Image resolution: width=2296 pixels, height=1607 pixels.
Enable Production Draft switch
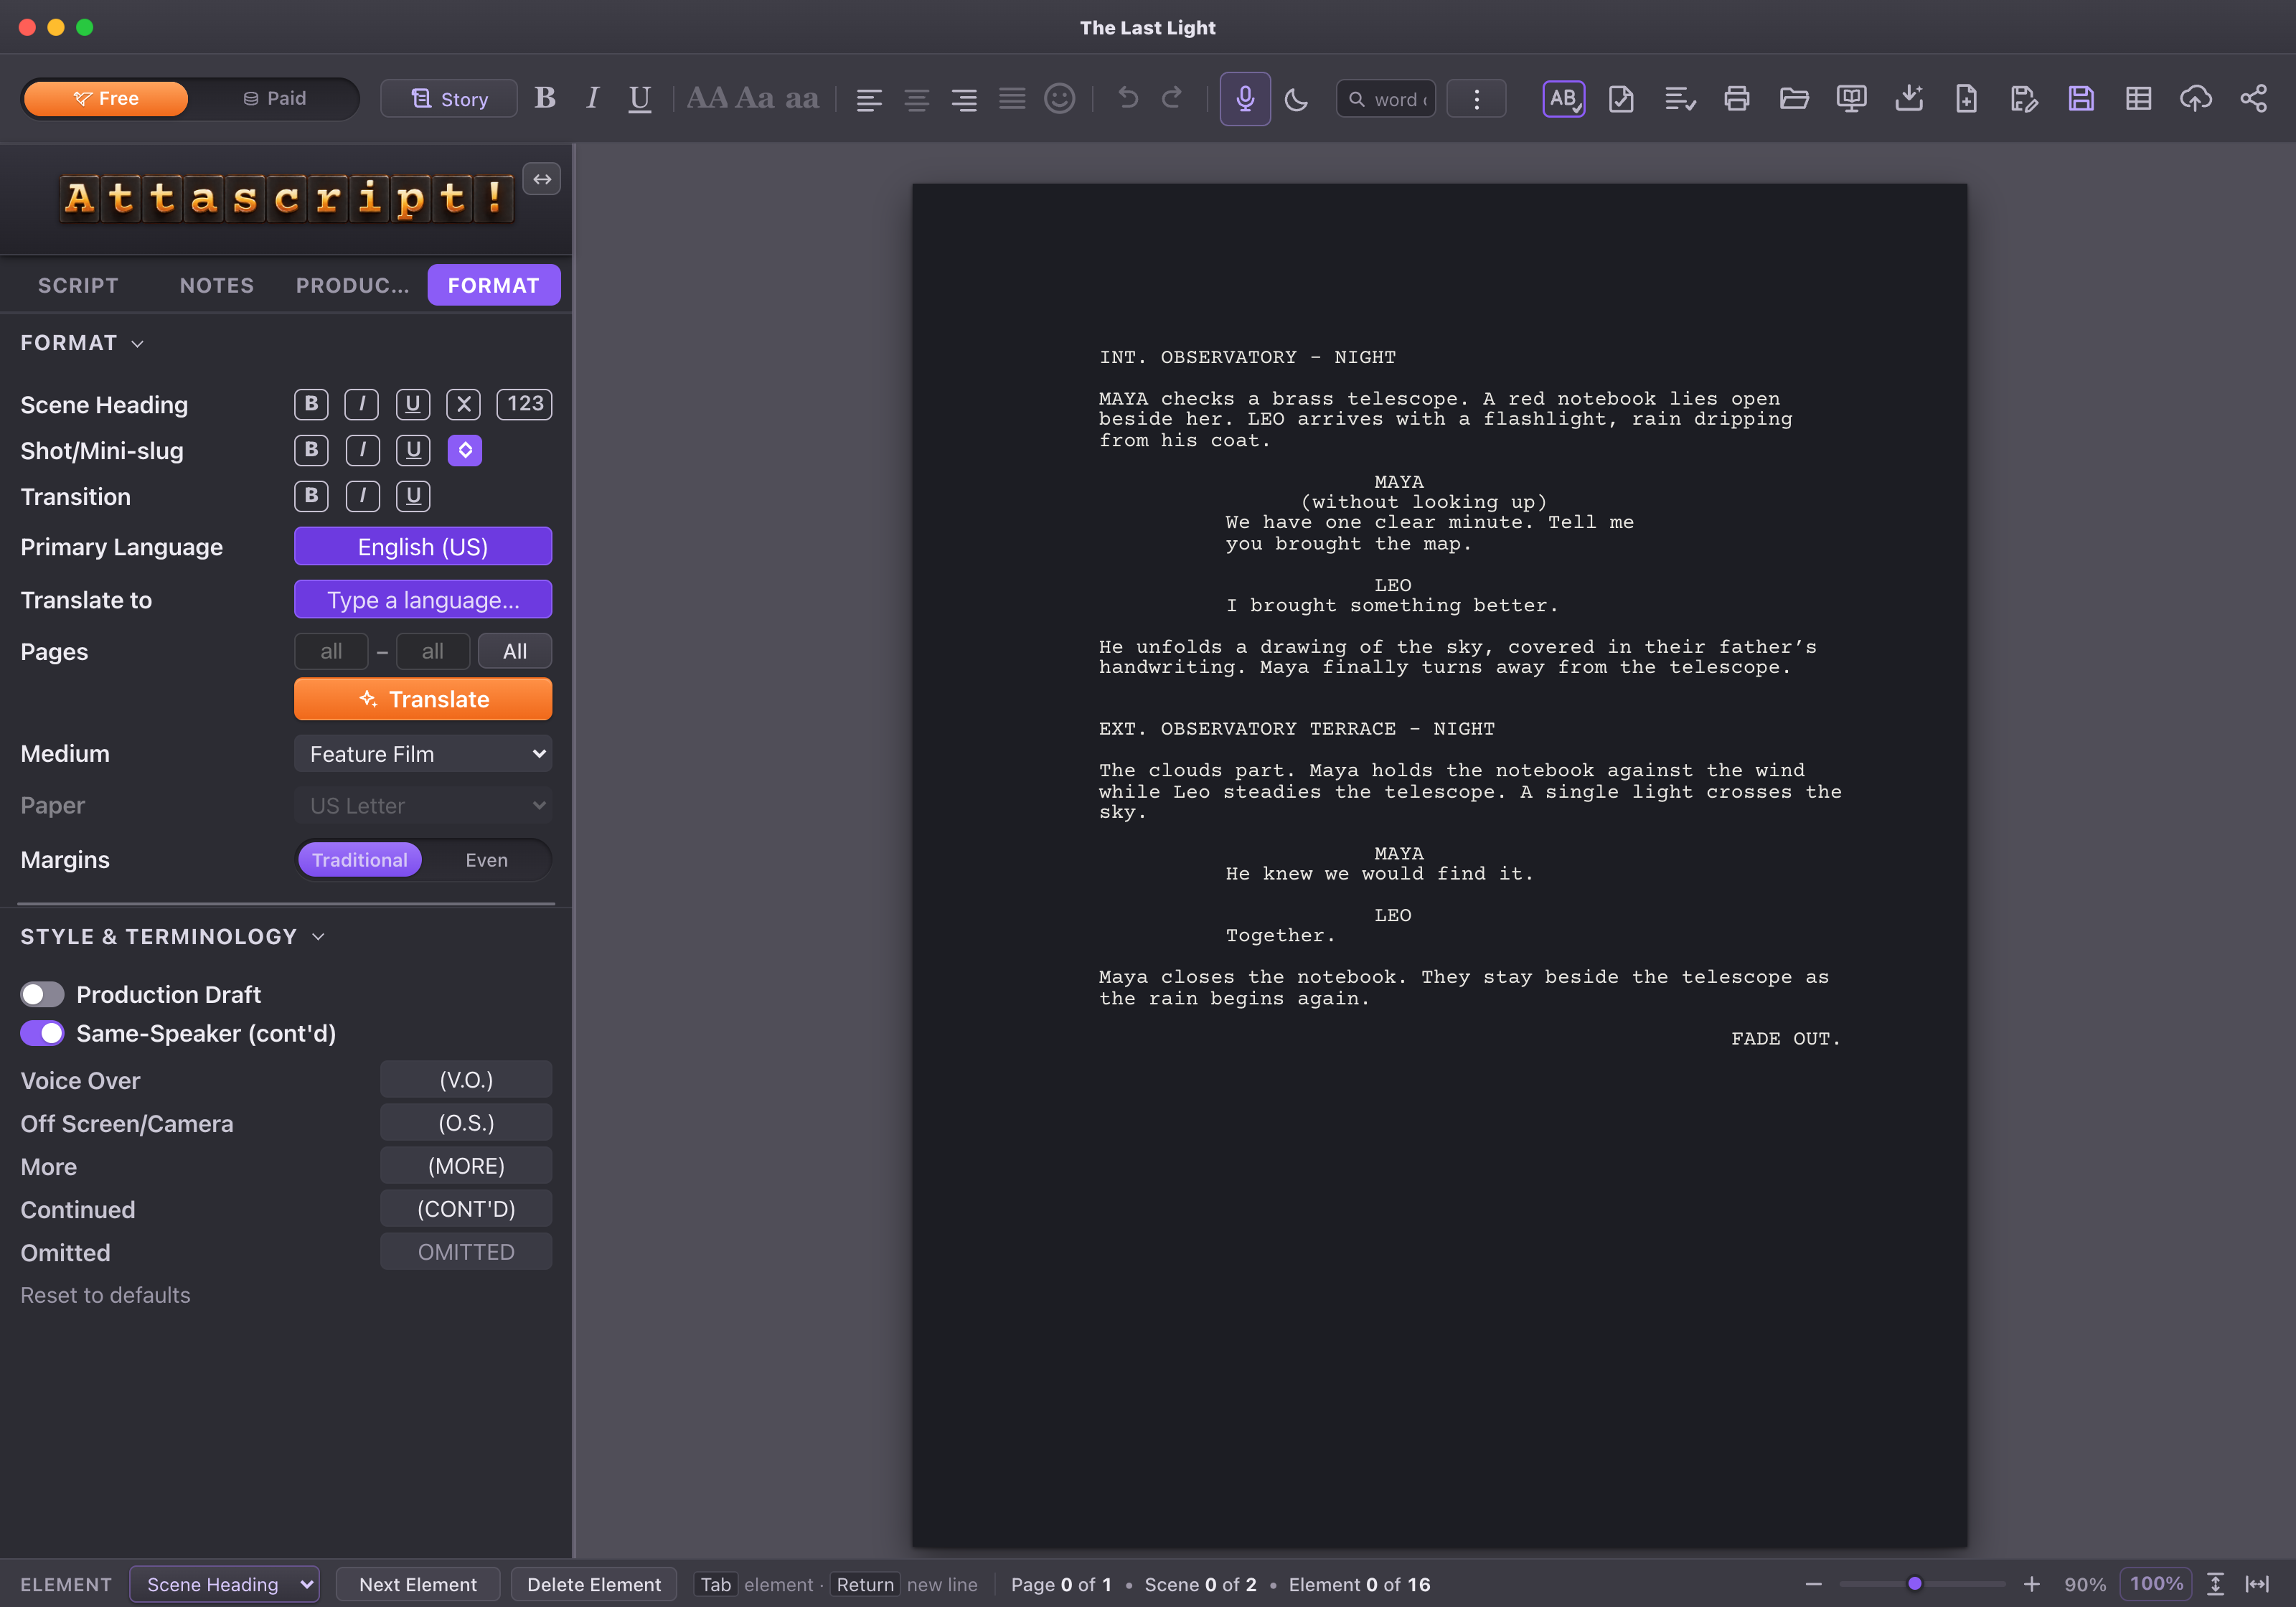(x=42, y=994)
